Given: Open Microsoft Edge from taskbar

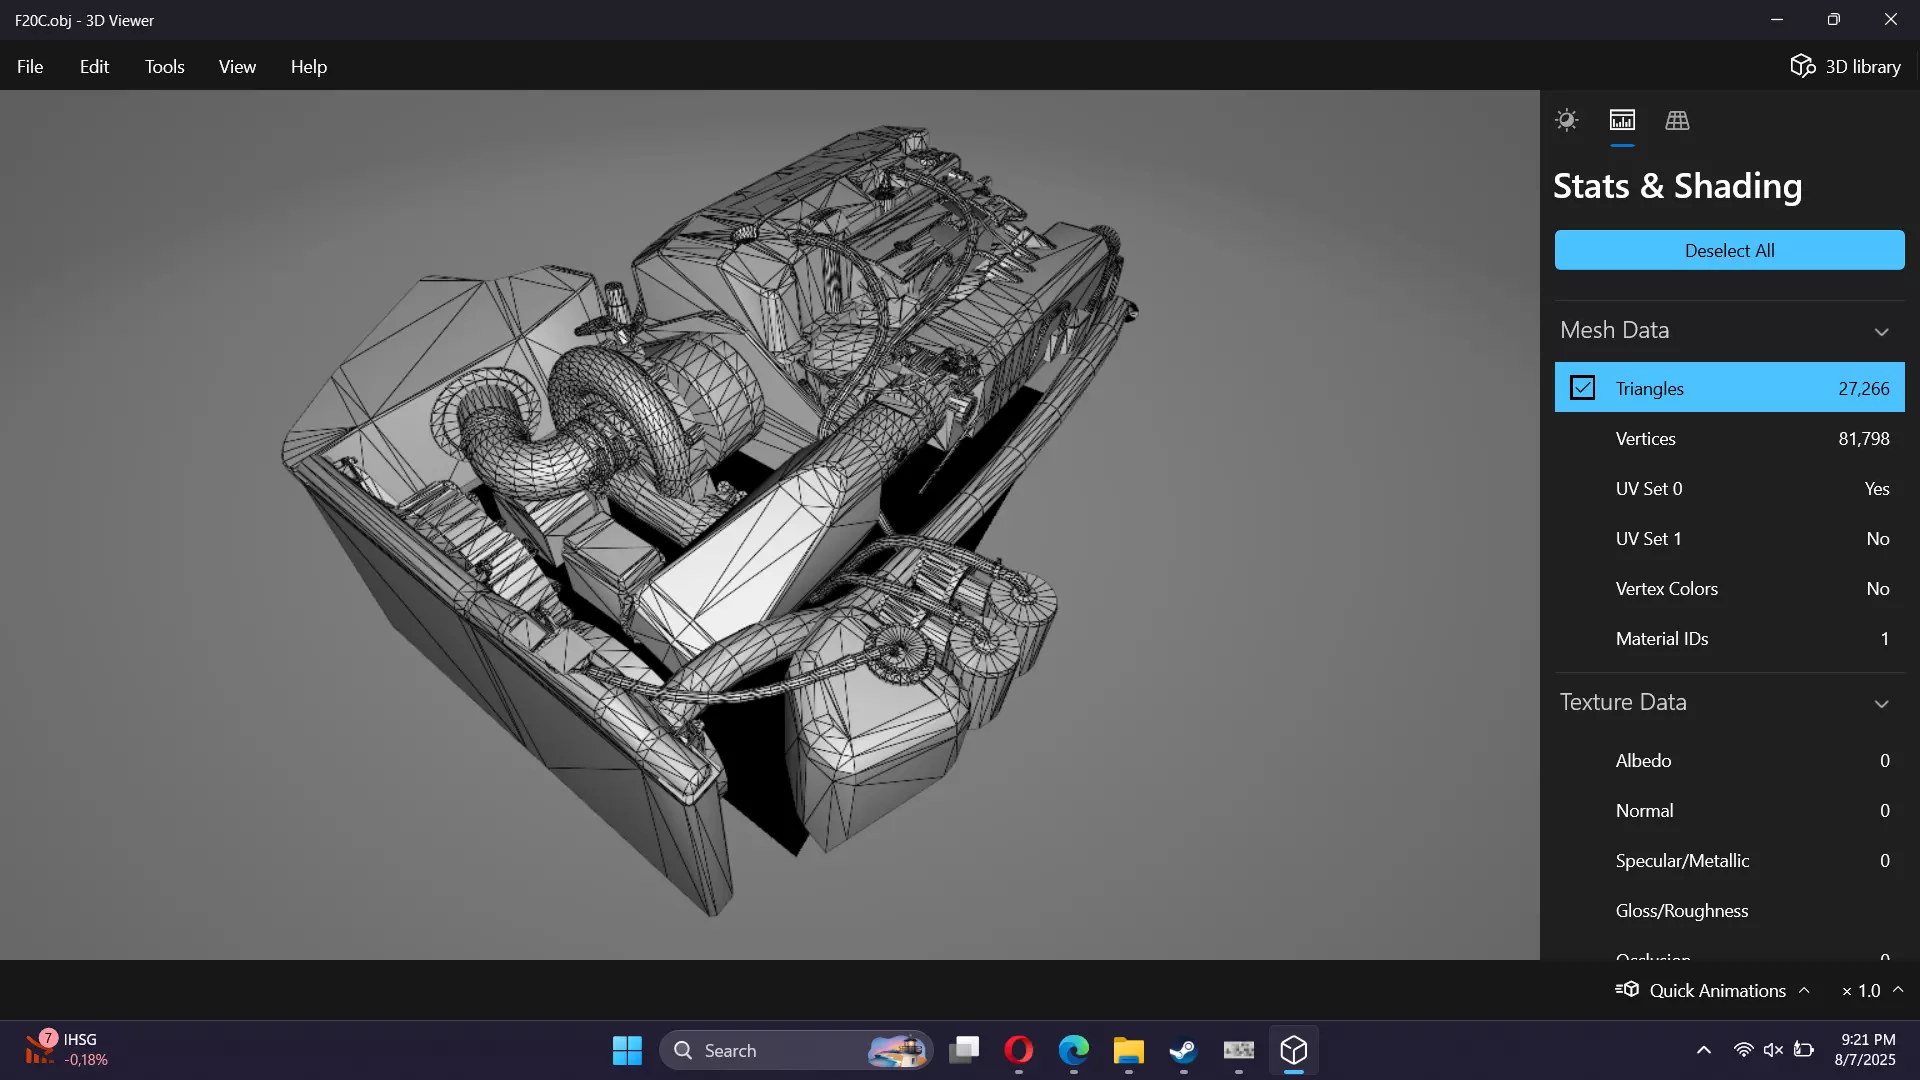Looking at the screenshot, I should 1074,1050.
